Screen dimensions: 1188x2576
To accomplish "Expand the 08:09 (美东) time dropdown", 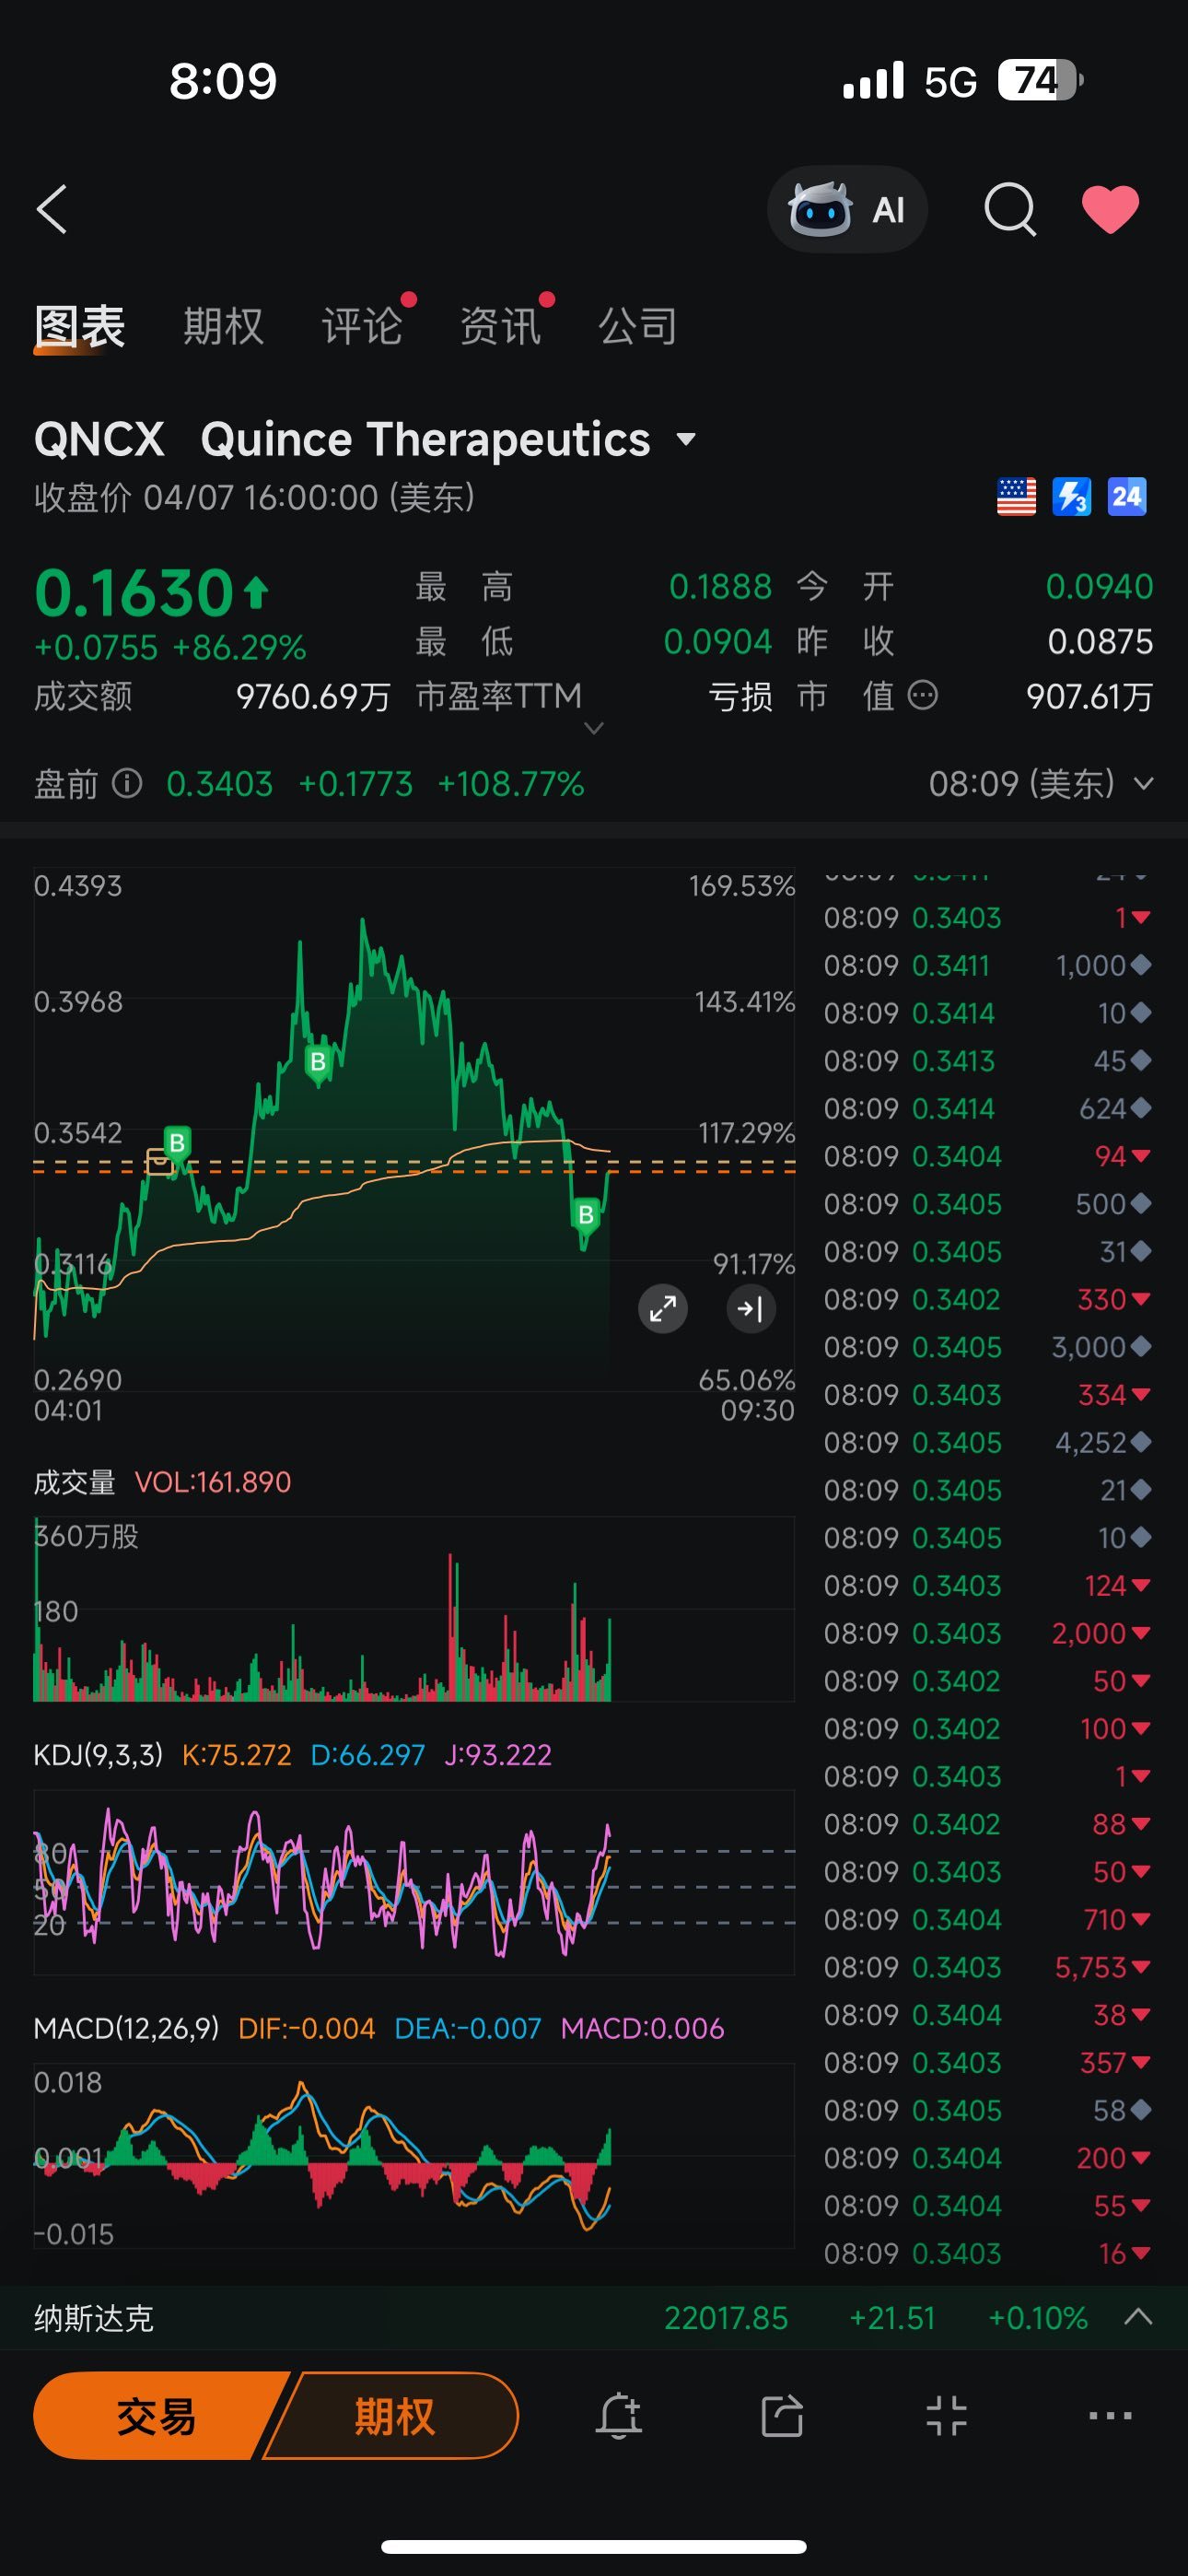I will tap(1143, 783).
